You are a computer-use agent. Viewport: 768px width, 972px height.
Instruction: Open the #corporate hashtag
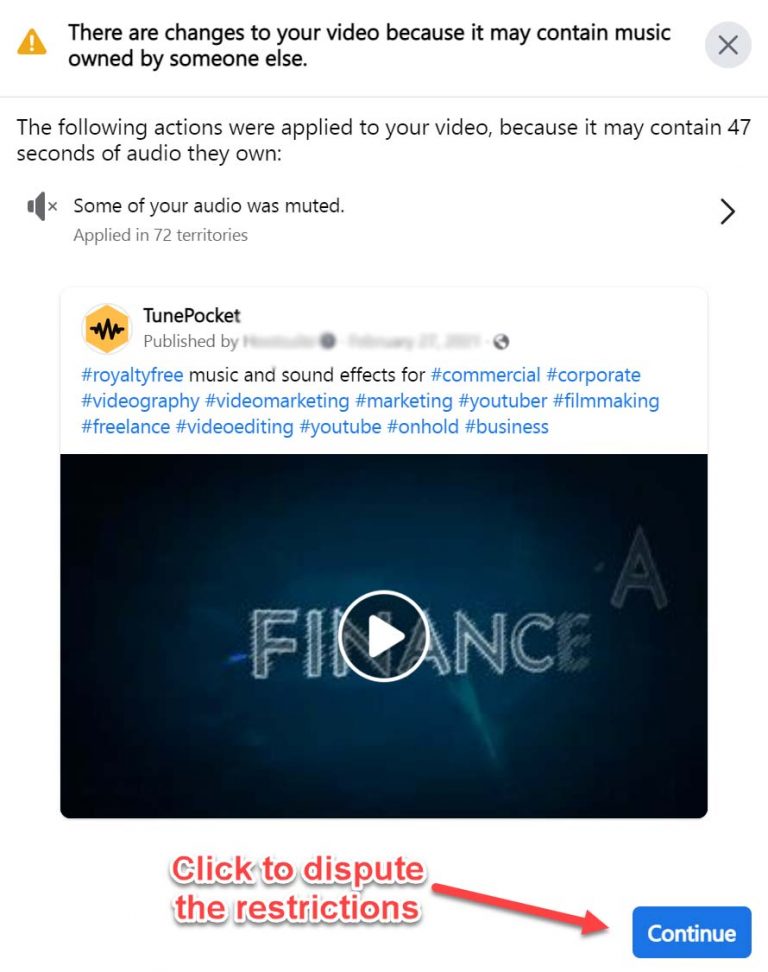594,375
